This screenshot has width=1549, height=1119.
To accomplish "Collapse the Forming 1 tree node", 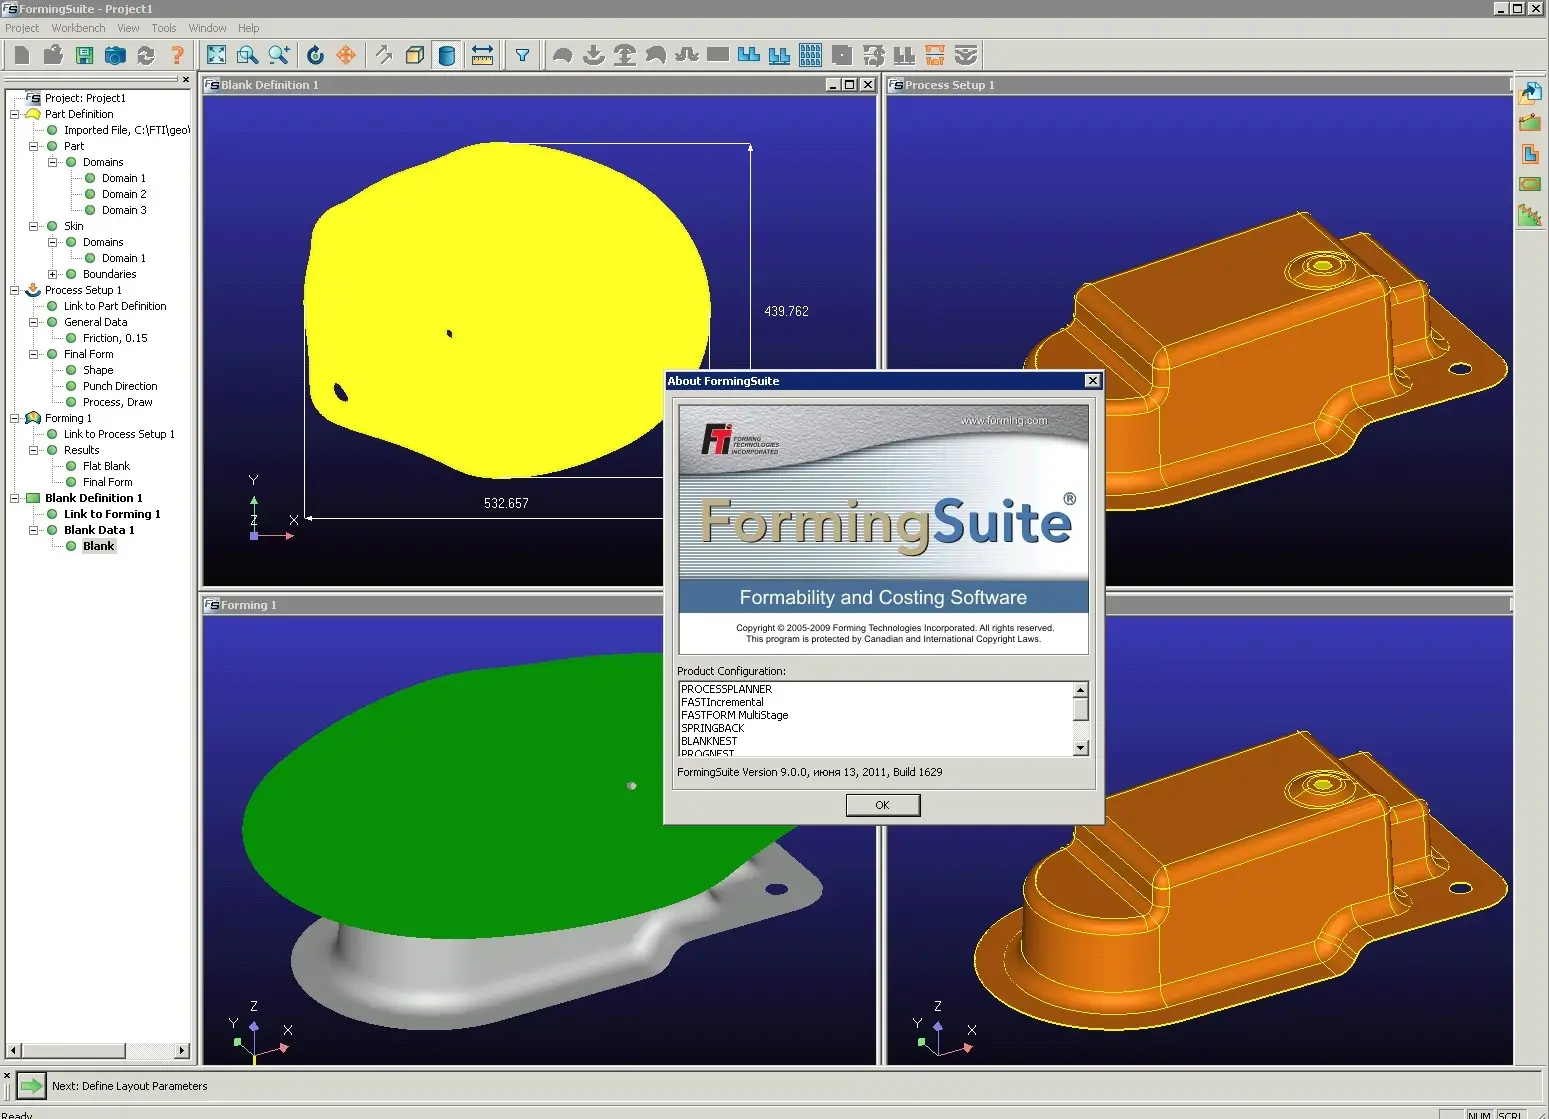I will point(14,418).
